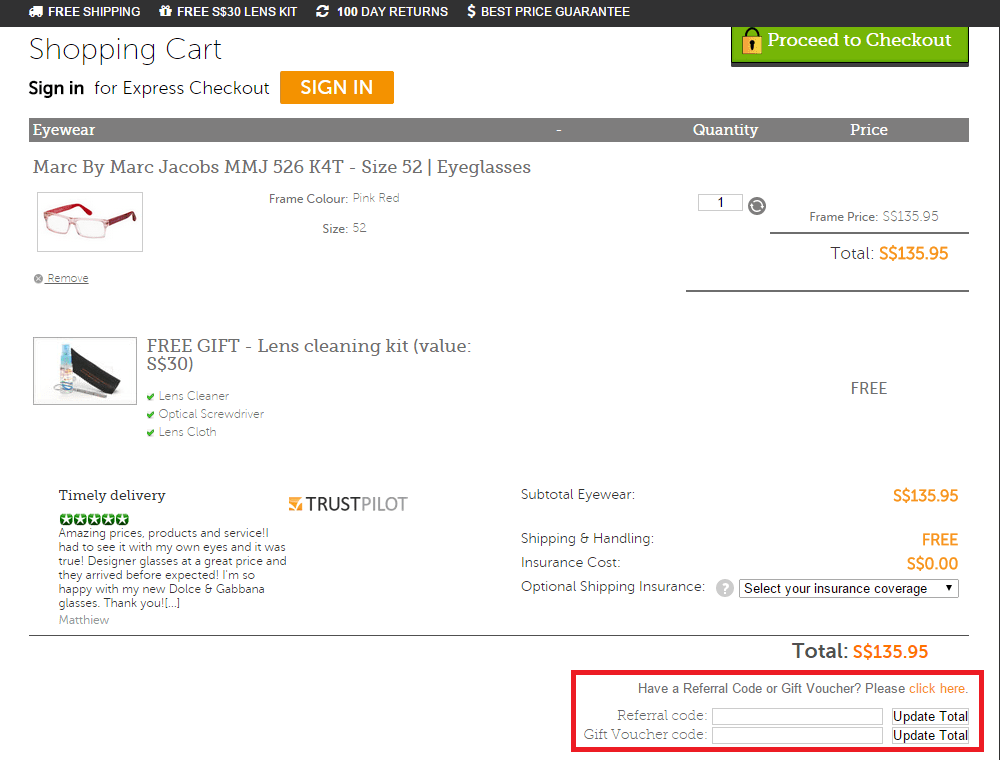This screenshot has width=1000, height=760.
Task: Click the truck icon beside FREE SHIPPING
Action: [x=34, y=12]
